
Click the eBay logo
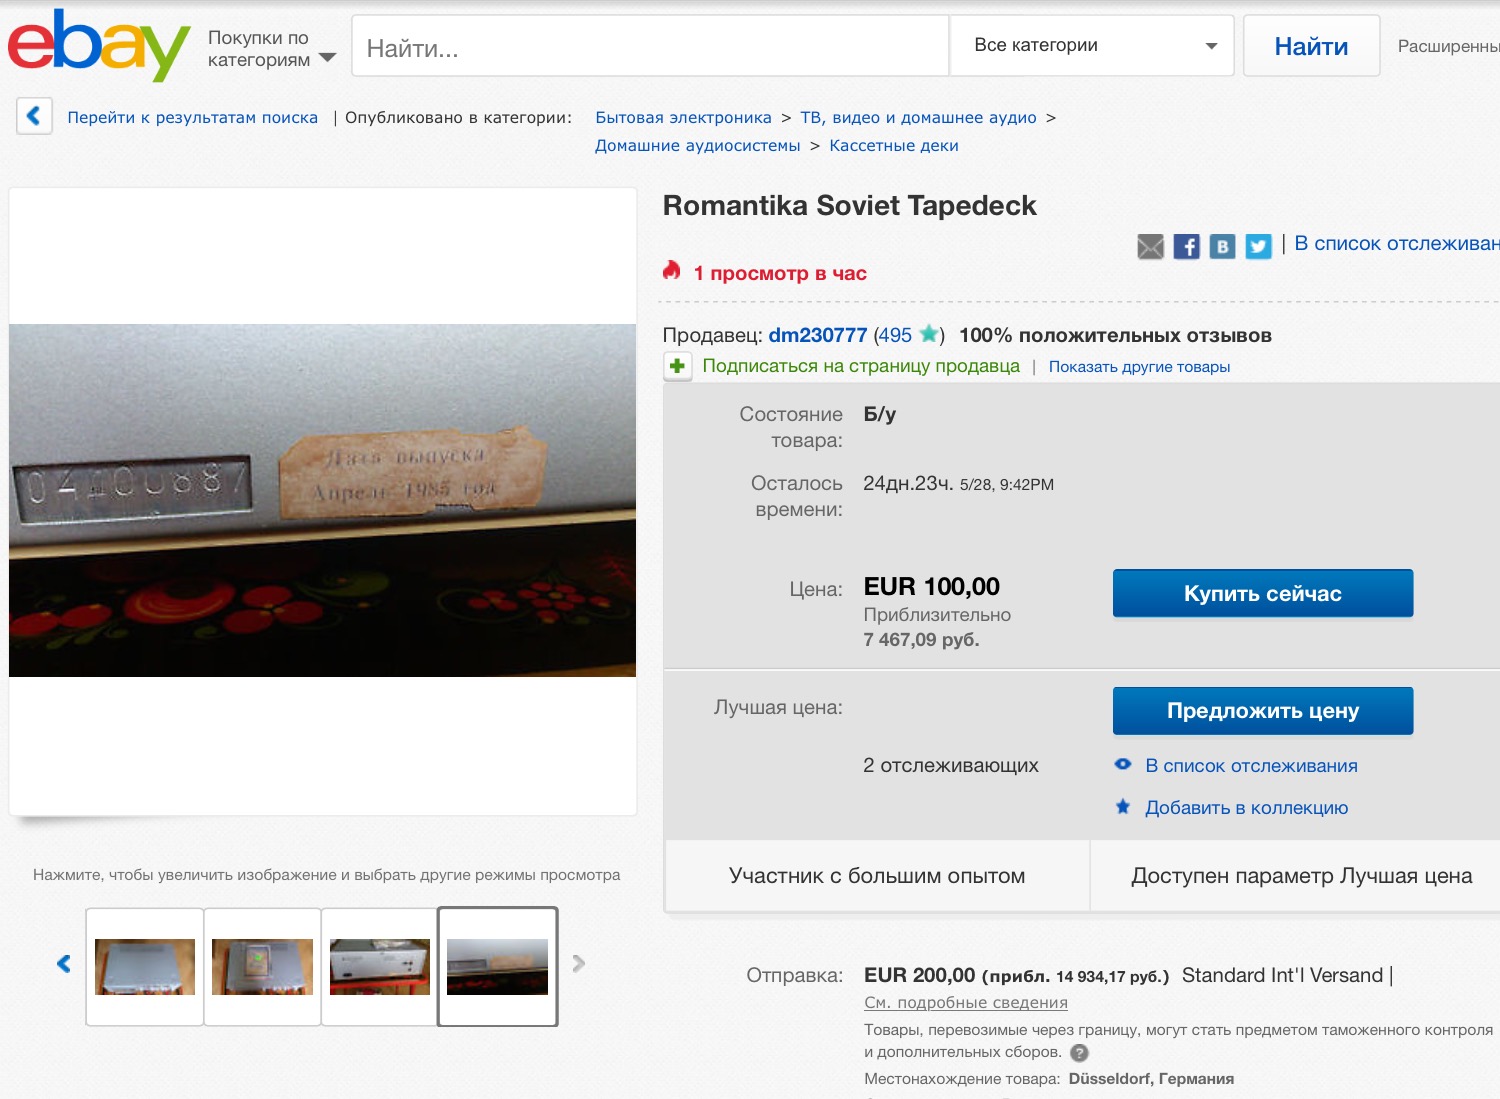point(98,45)
